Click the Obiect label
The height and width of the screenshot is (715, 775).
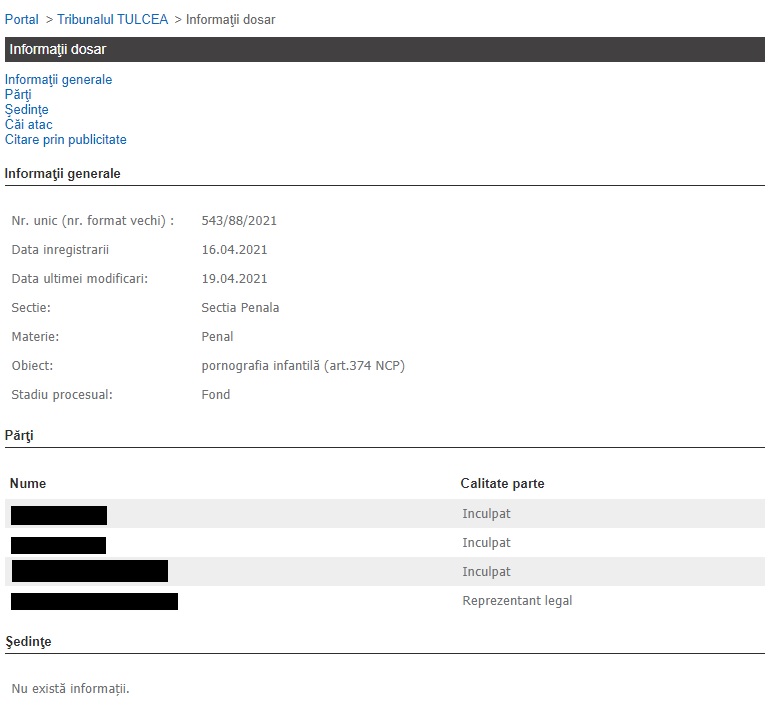(x=32, y=366)
